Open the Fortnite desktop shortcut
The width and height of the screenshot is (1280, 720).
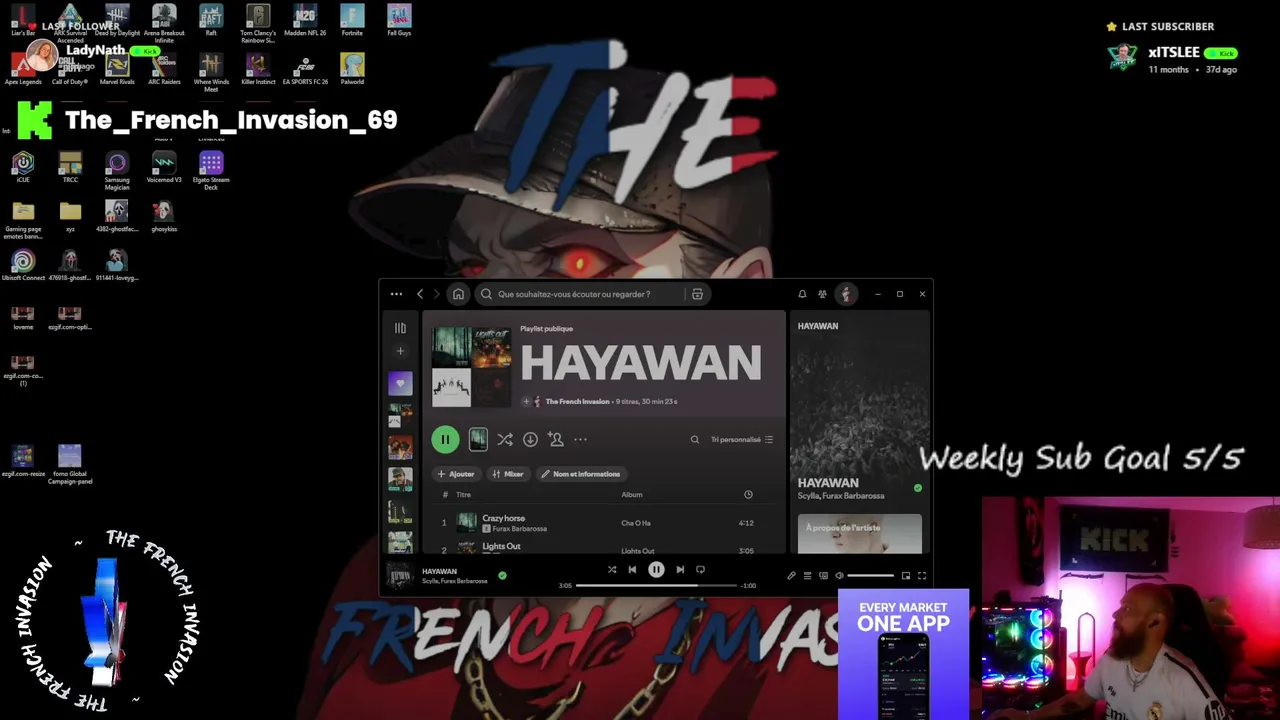pos(352,20)
